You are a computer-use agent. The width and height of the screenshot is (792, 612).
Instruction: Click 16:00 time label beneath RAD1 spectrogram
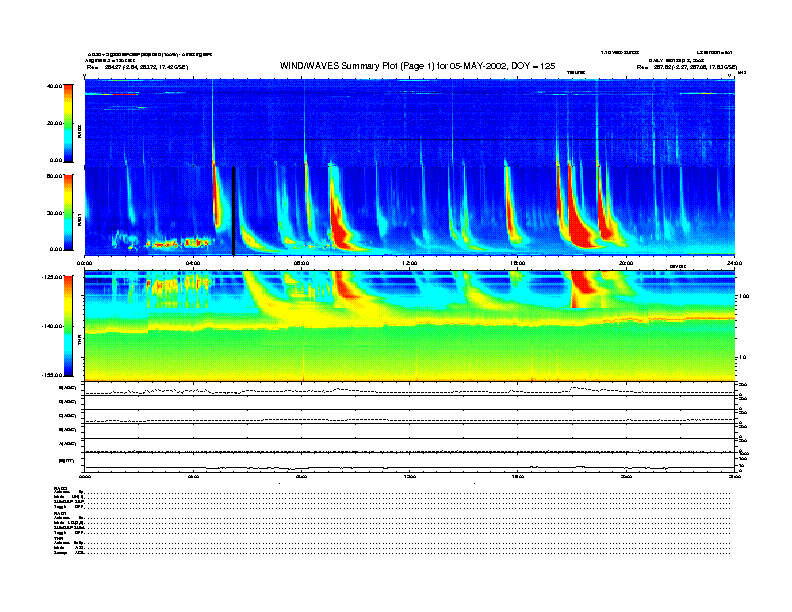518,263
